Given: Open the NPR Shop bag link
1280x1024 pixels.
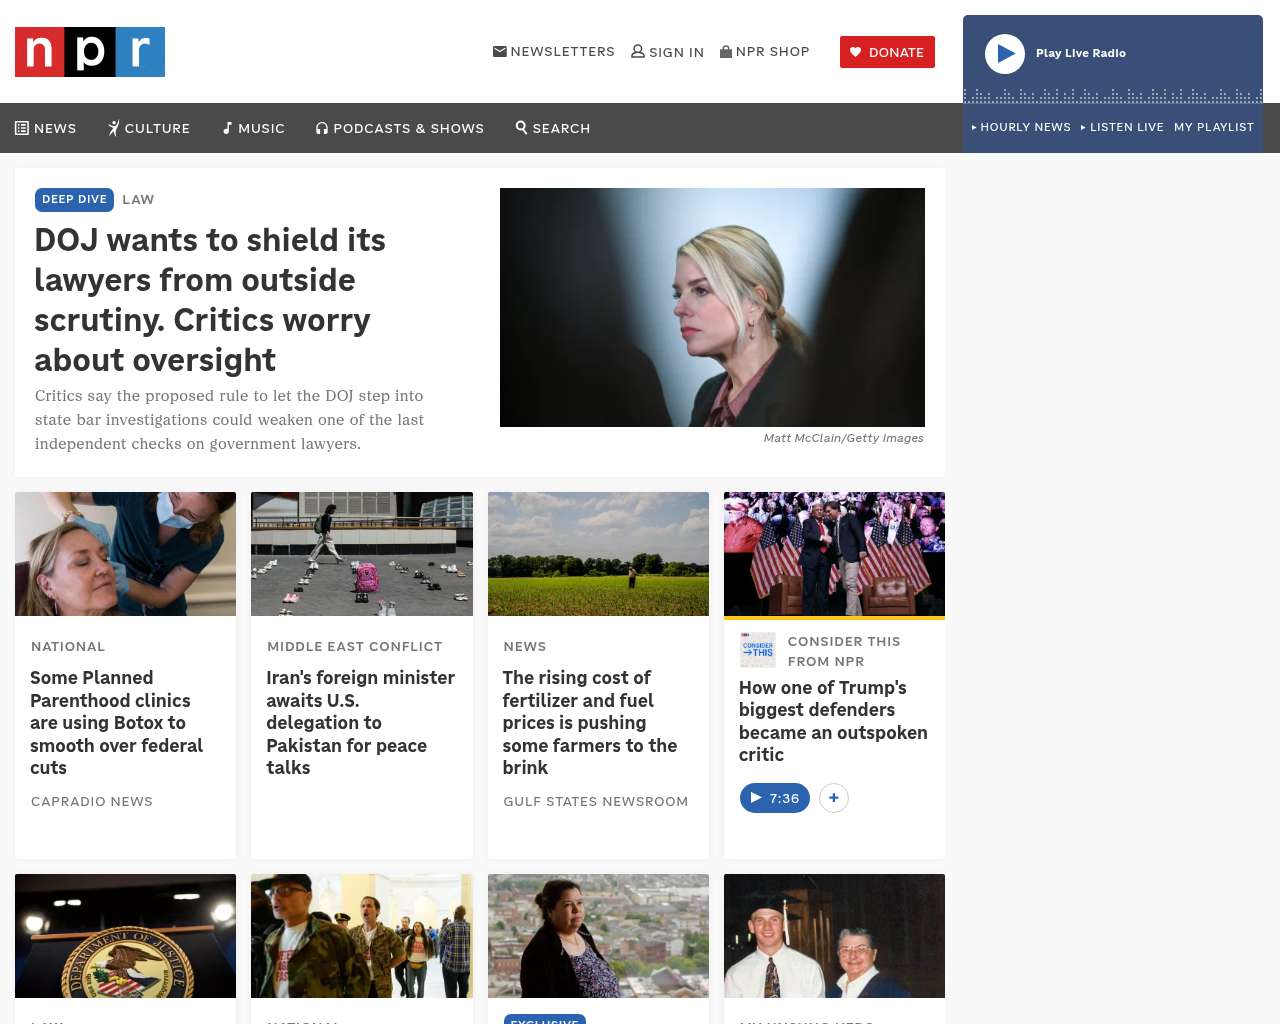Looking at the screenshot, I should click(764, 52).
